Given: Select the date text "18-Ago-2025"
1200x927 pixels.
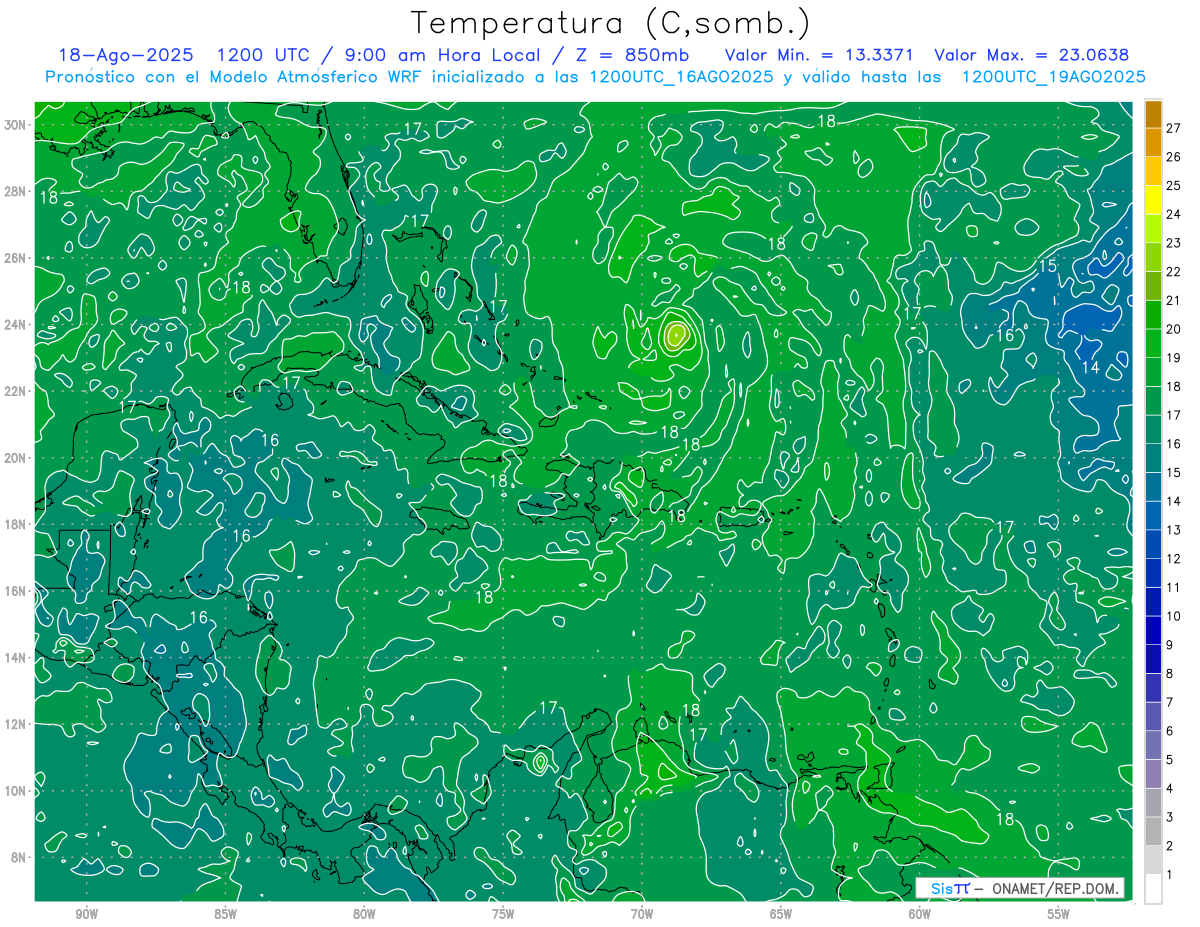Looking at the screenshot, I should tap(126, 56).
